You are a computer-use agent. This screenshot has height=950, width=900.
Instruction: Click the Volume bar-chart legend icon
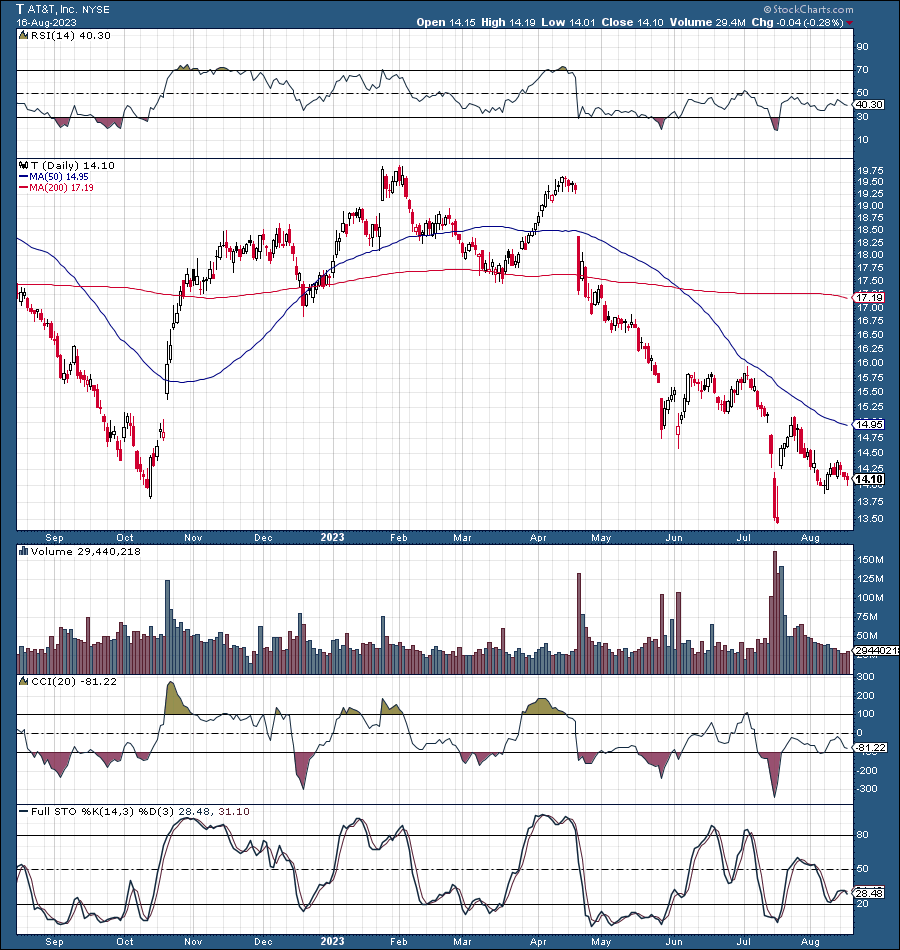[24, 551]
